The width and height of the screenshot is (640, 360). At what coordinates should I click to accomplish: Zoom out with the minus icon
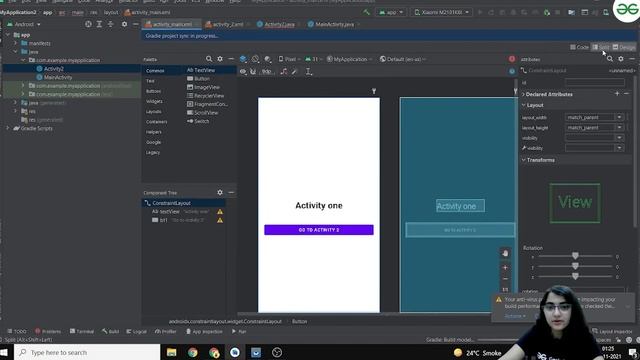click(x=505, y=279)
